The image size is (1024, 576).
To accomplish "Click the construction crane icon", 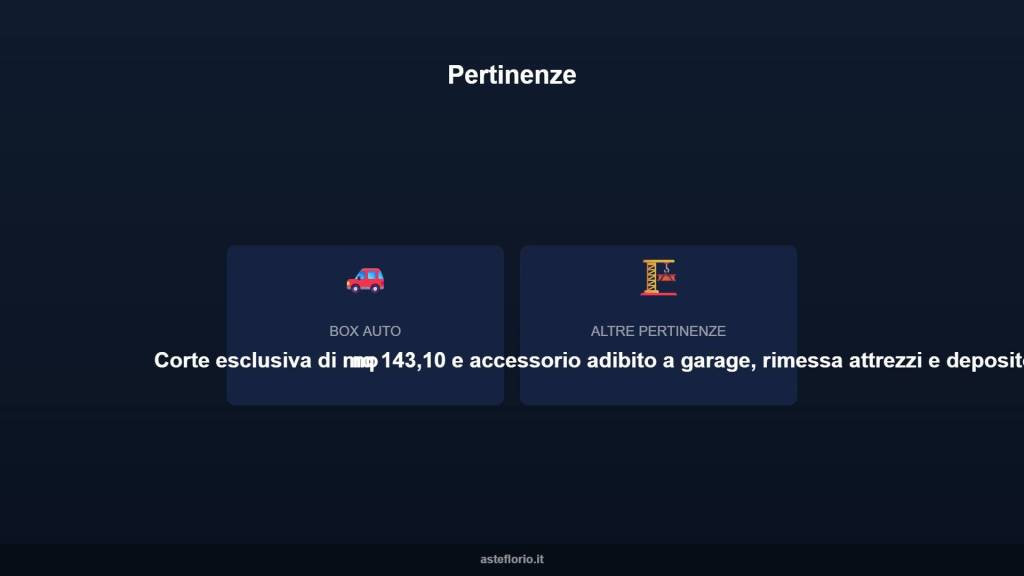I will click(658, 277).
